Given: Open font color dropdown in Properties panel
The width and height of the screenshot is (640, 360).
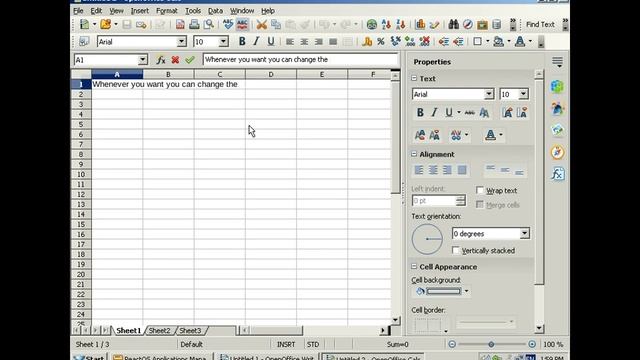Looking at the screenshot, I should [x=501, y=135].
